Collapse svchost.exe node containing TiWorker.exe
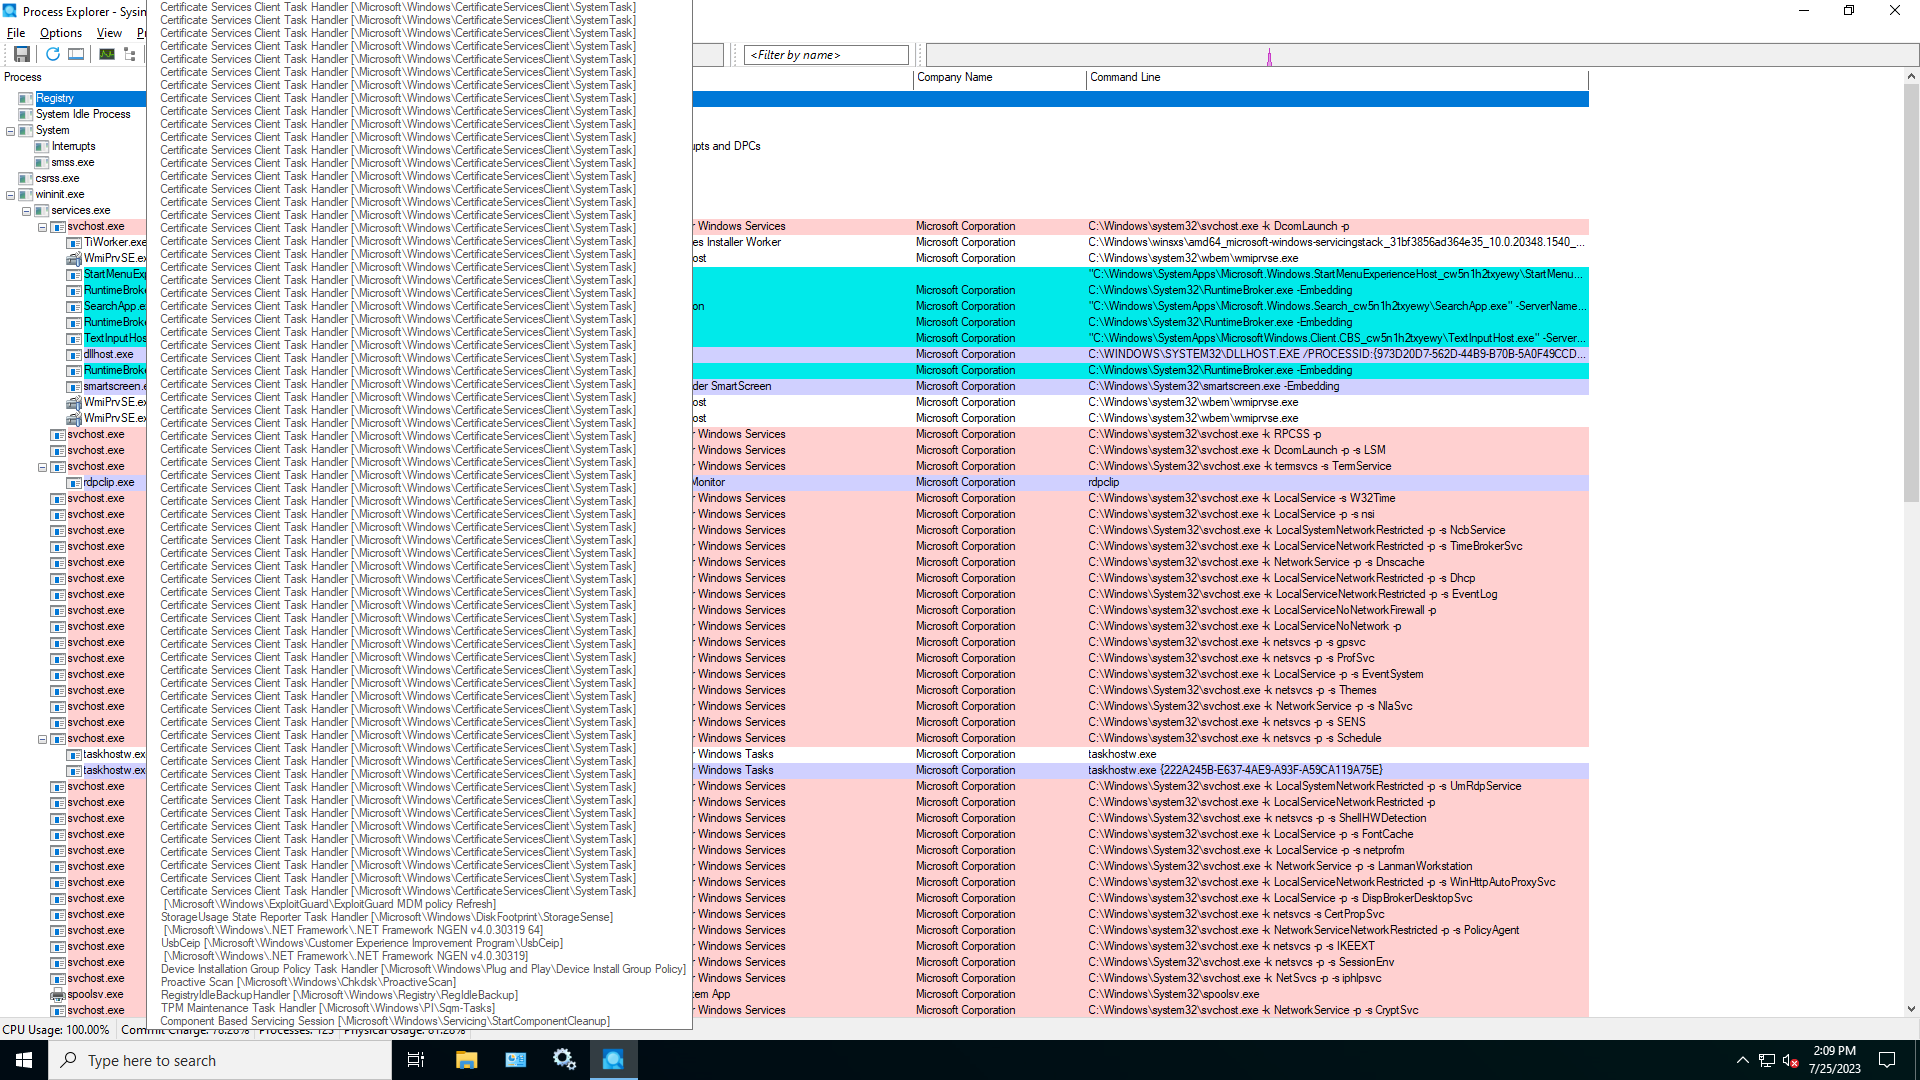Screen dimensions: 1920x1080 [x=43, y=227]
